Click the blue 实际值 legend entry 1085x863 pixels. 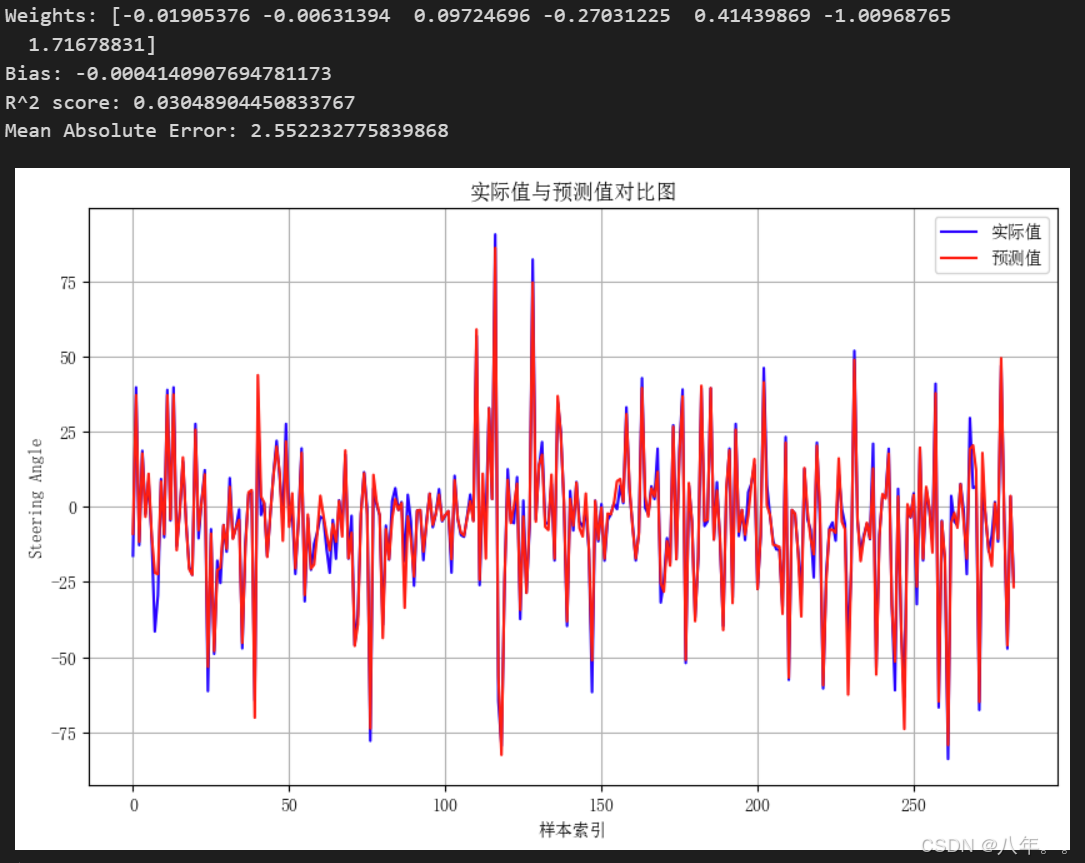990,232
